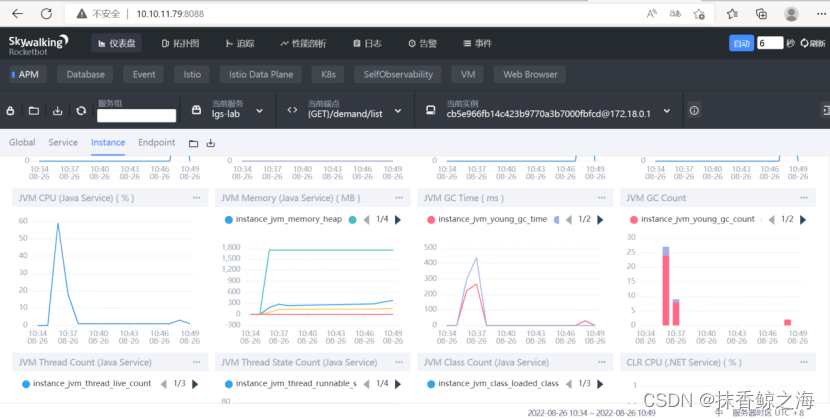Select the Database dashboard button
Screen dimensions: 830x419
point(86,75)
